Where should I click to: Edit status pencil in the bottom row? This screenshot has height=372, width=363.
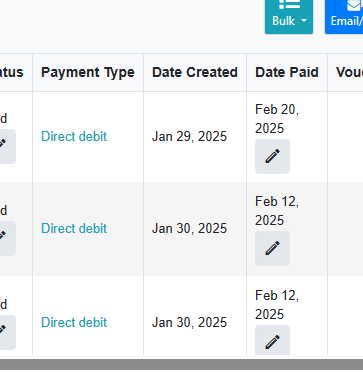(x=7, y=332)
